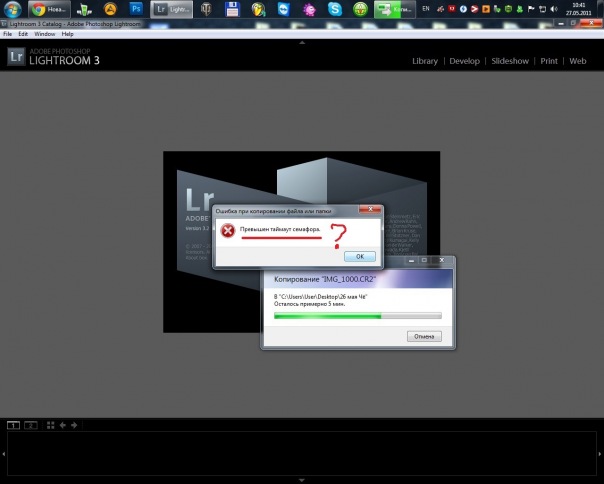Viewport: 604px width, 484px height.
Task: Cancel the IMG_1000.CR2 copying with Отмена
Action: 424,336
